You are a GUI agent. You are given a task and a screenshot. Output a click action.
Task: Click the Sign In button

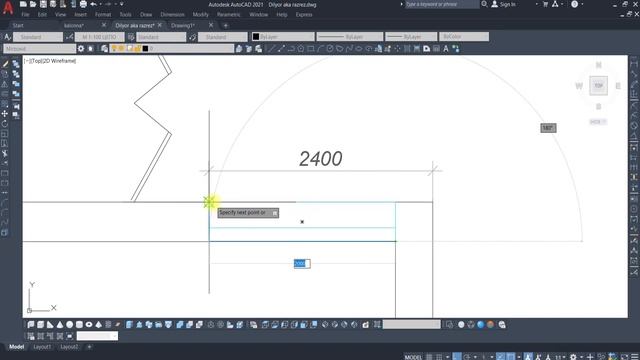503,4
